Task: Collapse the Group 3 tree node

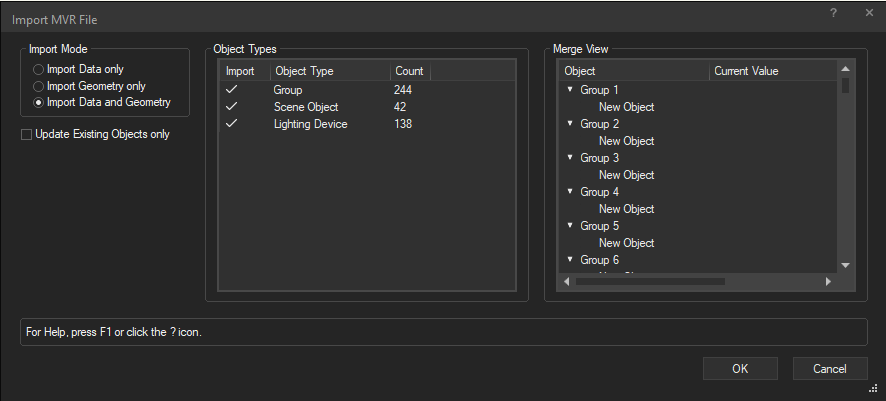Action: click(570, 158)
